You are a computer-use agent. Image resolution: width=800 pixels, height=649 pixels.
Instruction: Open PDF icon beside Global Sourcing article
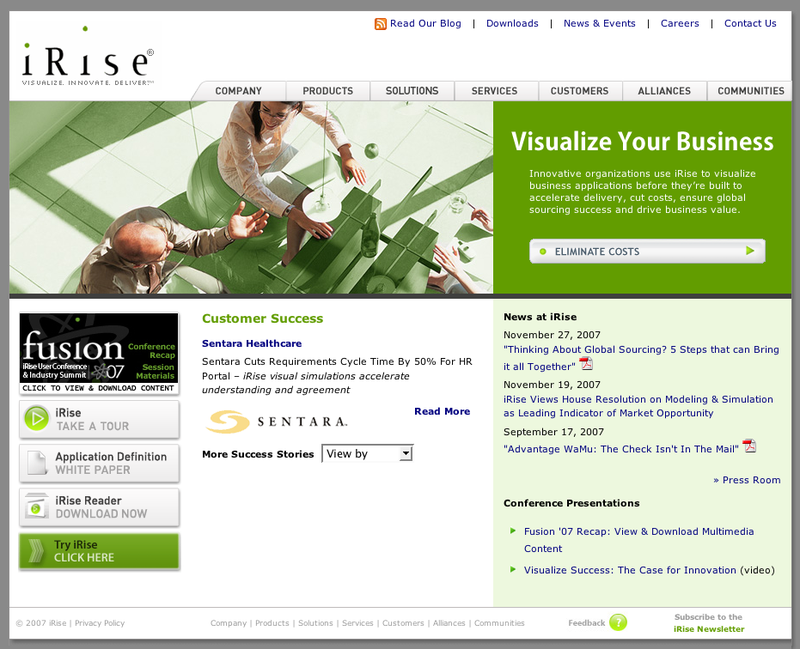pos(586,364)
